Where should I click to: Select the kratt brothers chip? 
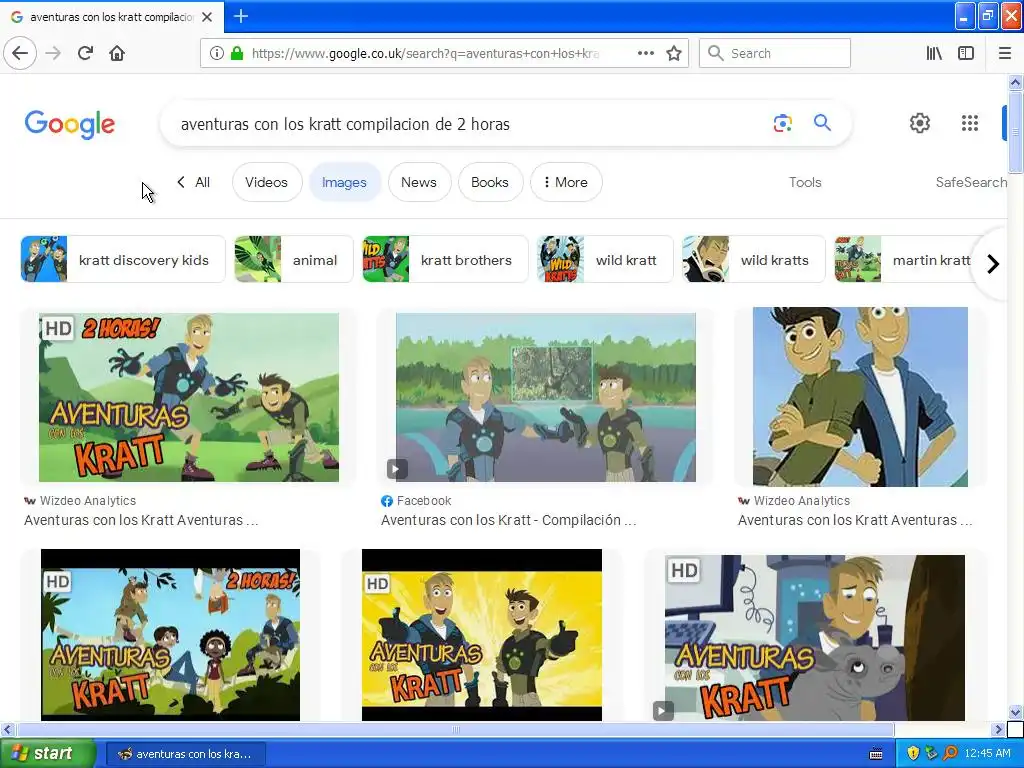[445, 259]
